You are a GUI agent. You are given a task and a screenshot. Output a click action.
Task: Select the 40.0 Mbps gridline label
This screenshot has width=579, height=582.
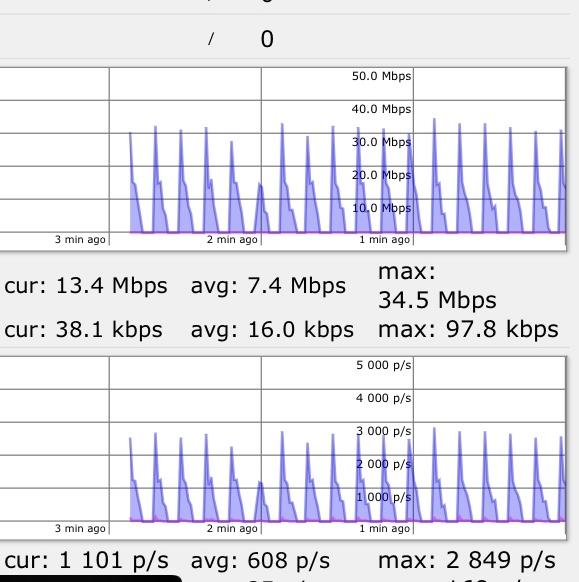click(x=381, y=109)
